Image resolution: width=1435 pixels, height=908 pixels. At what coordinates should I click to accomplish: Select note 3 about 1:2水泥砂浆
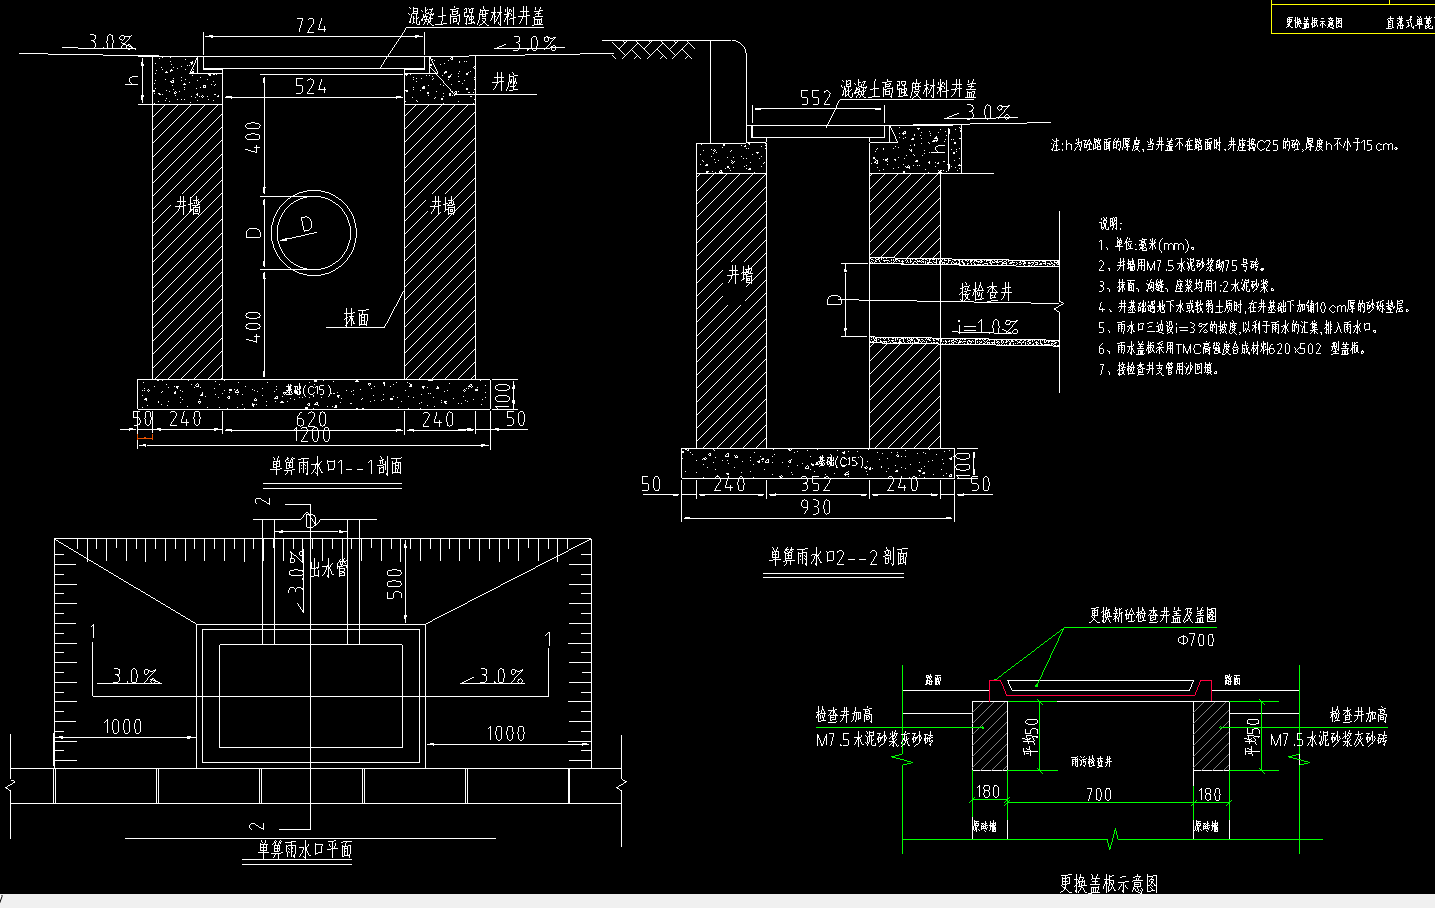coord(1187,287)
